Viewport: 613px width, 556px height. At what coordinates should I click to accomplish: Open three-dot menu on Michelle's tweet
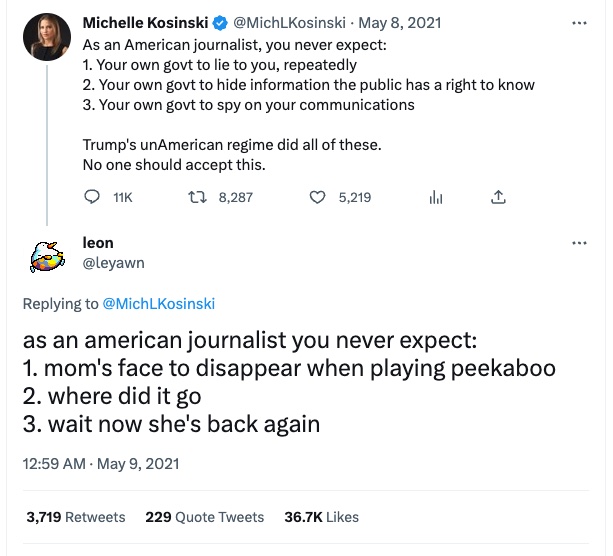579,21
